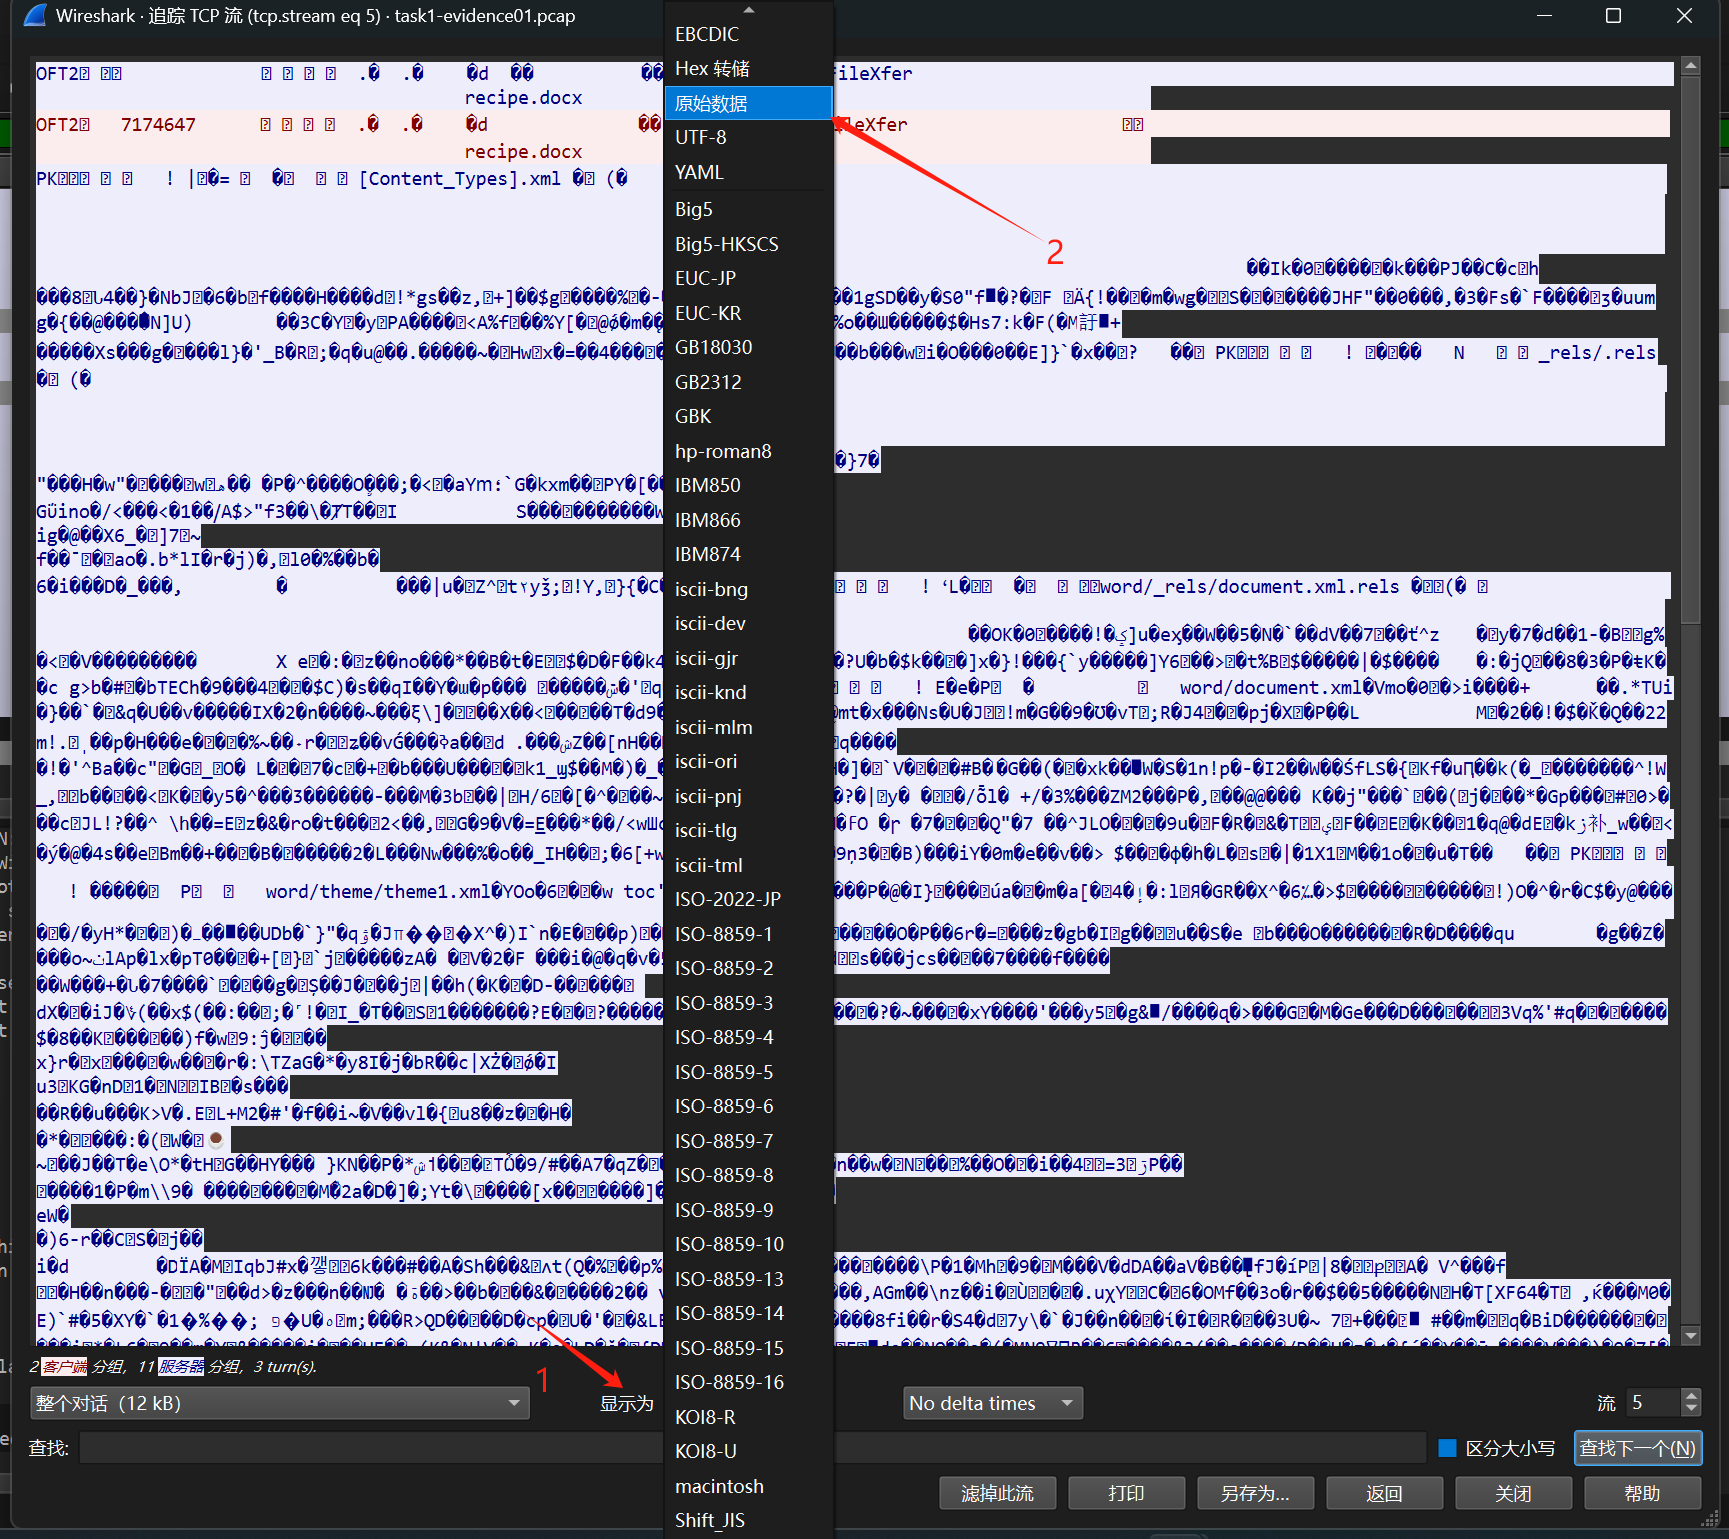Click the 返回 button
1729x1539 pixels.
[x=1384, y=1493]
